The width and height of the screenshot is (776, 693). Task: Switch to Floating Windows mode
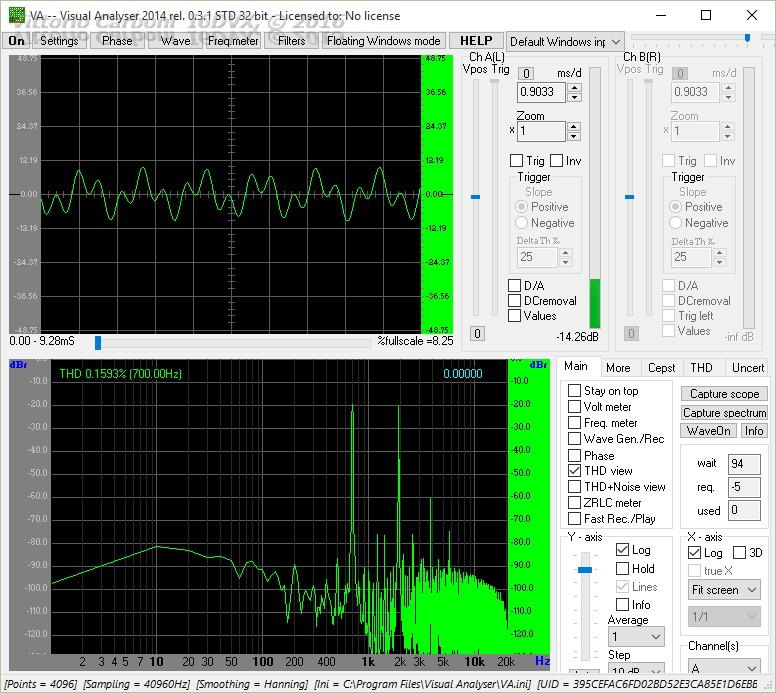tap(384, 41)
